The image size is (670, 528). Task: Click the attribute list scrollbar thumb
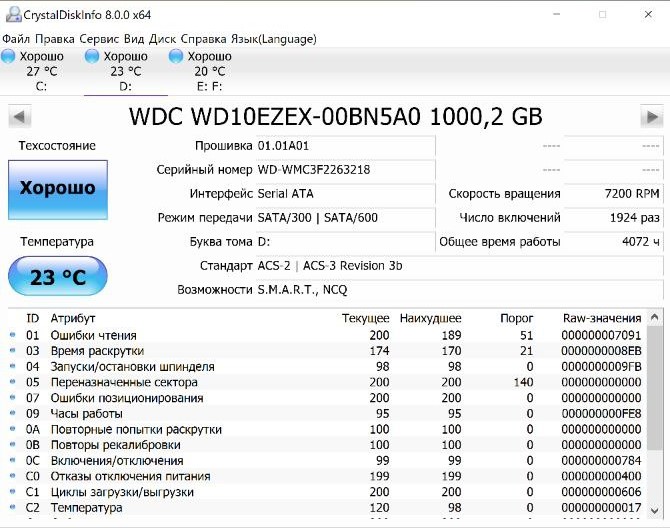point(654,388)
